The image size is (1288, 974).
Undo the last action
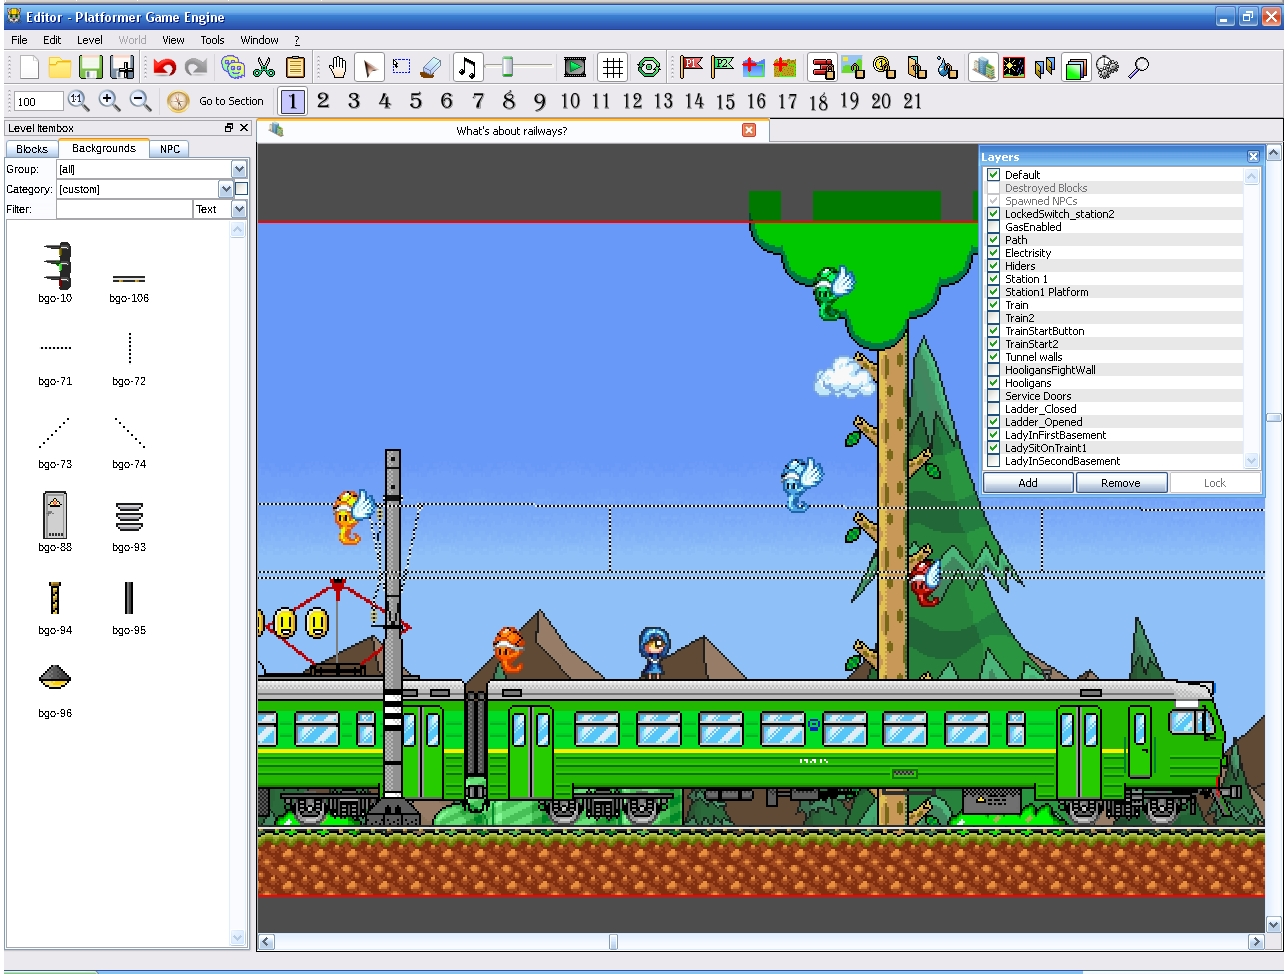(x=165, y=67)
